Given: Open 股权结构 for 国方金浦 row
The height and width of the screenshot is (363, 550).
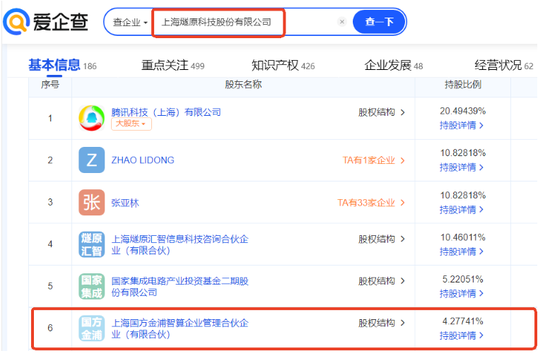Looking at the screenshot, I should (381, 323).
